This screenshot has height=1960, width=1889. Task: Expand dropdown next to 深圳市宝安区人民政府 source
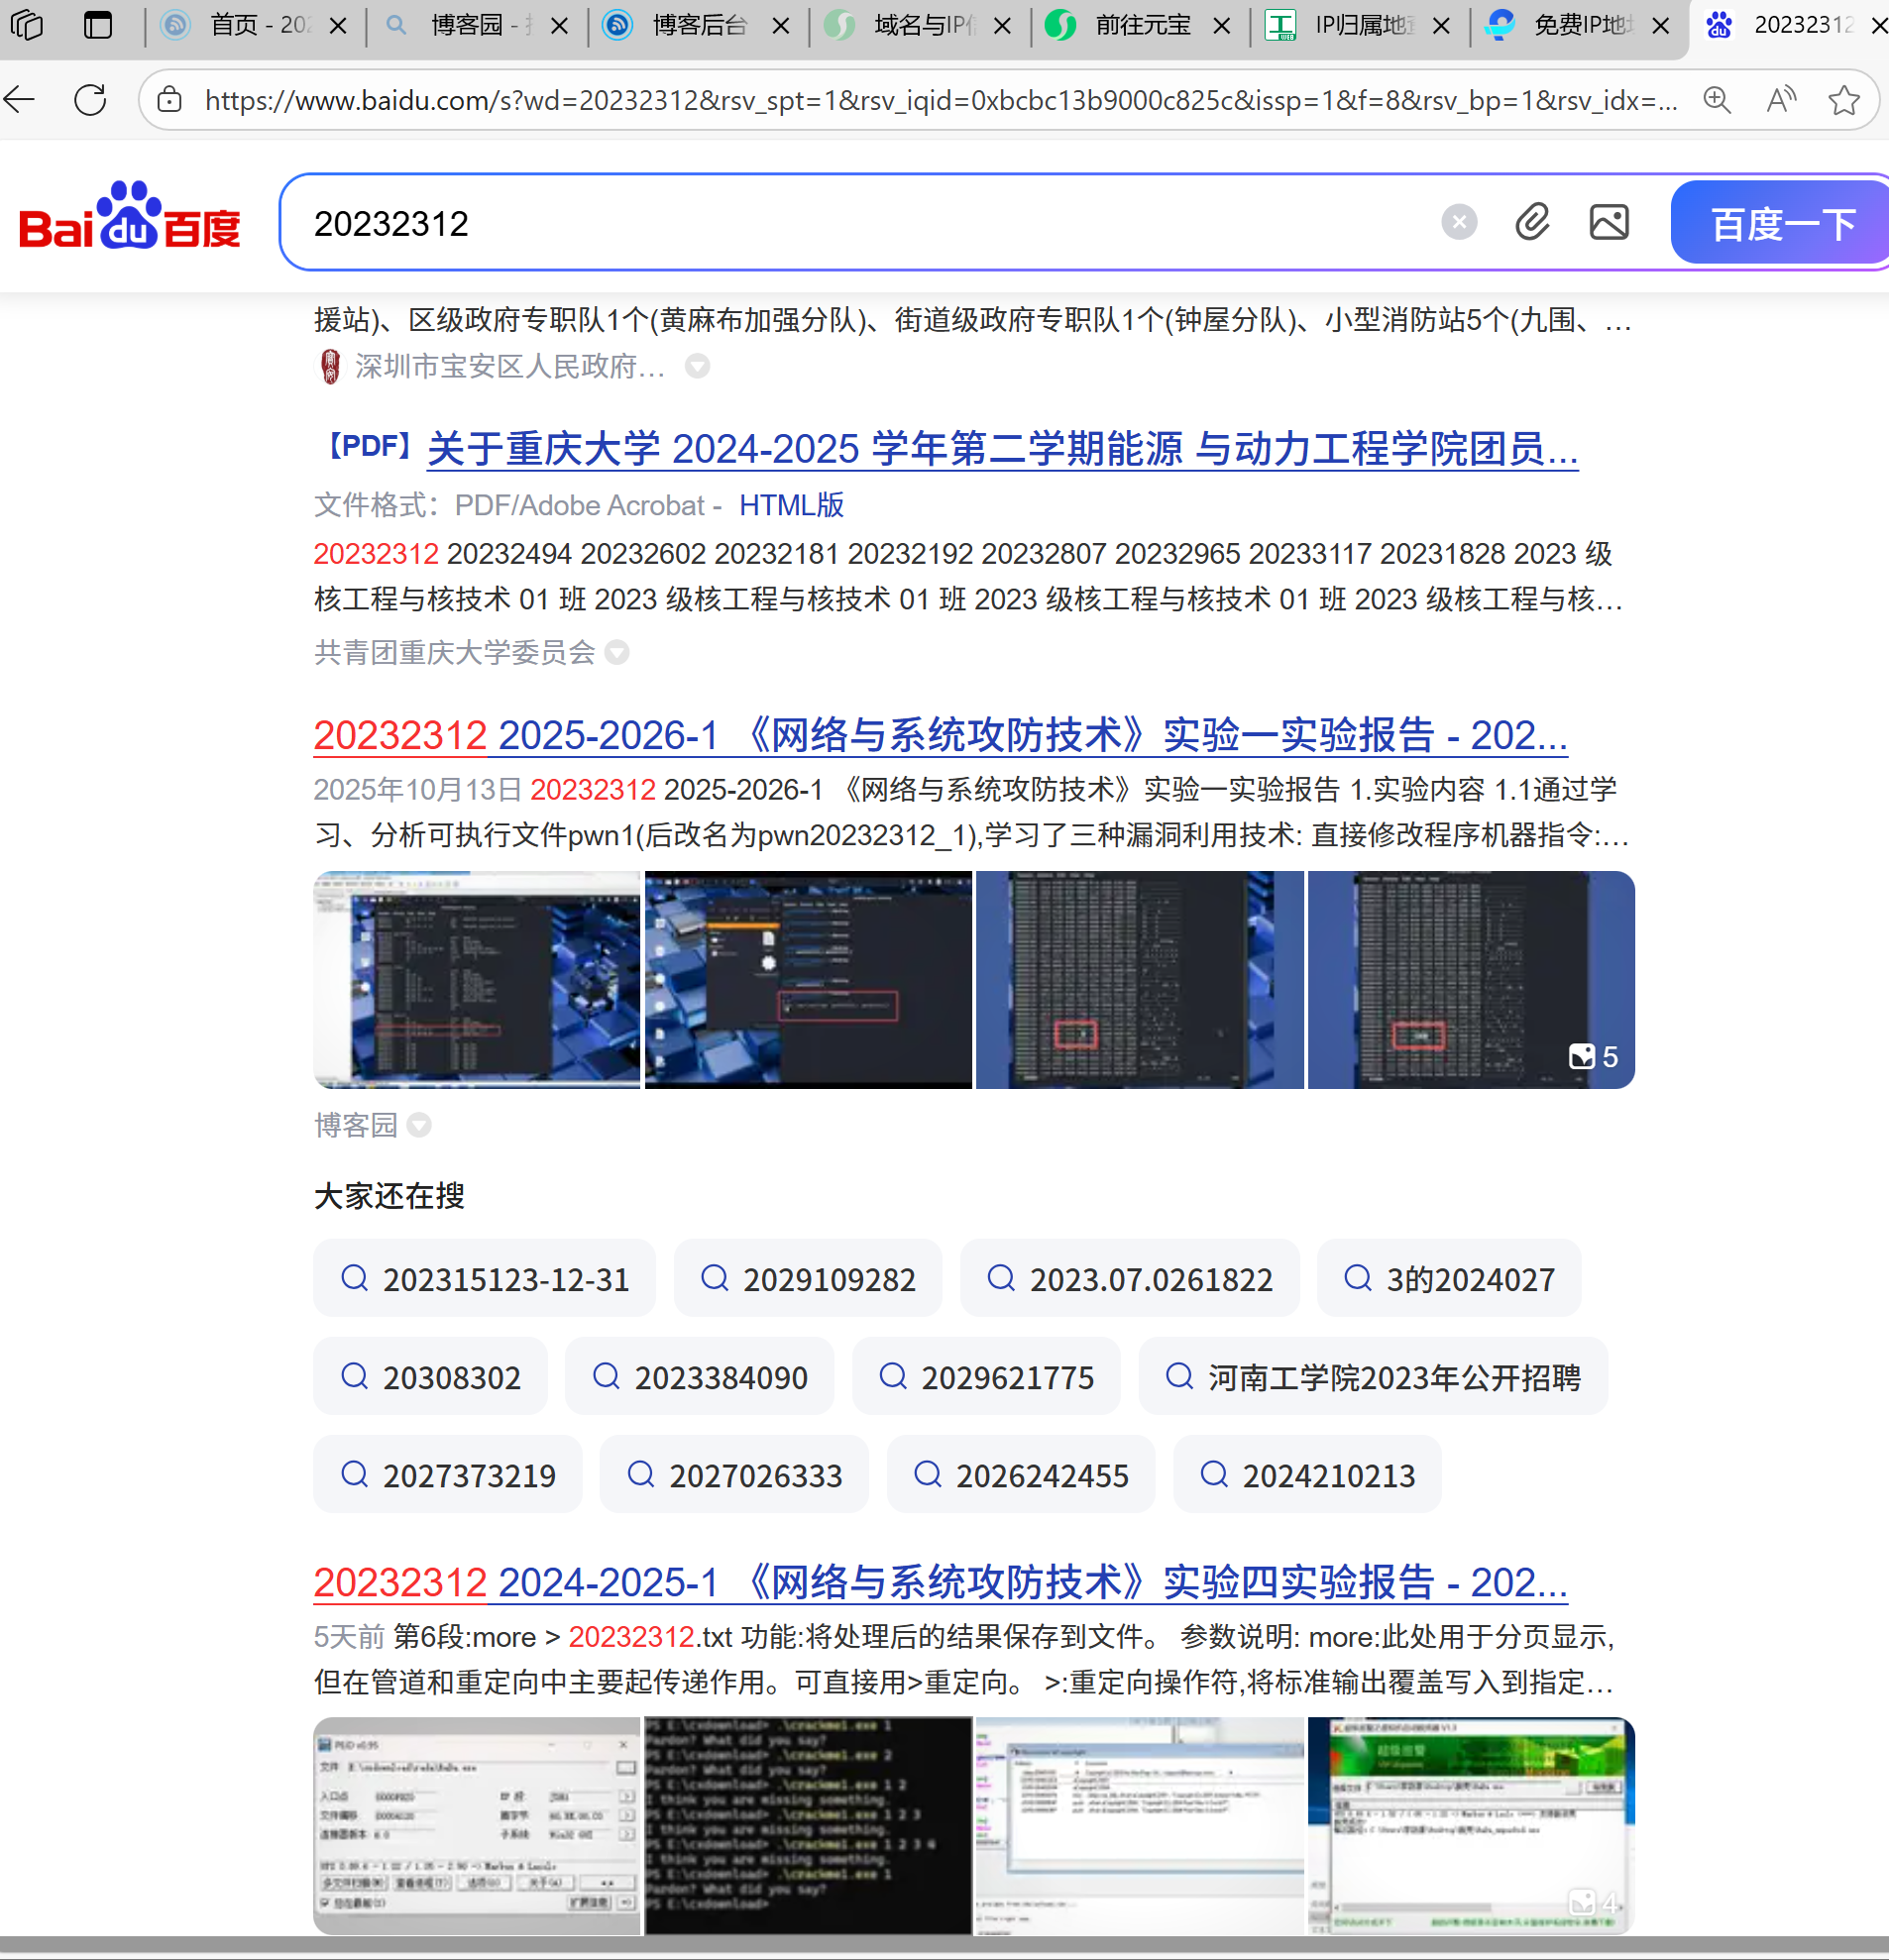click(697, 366)
